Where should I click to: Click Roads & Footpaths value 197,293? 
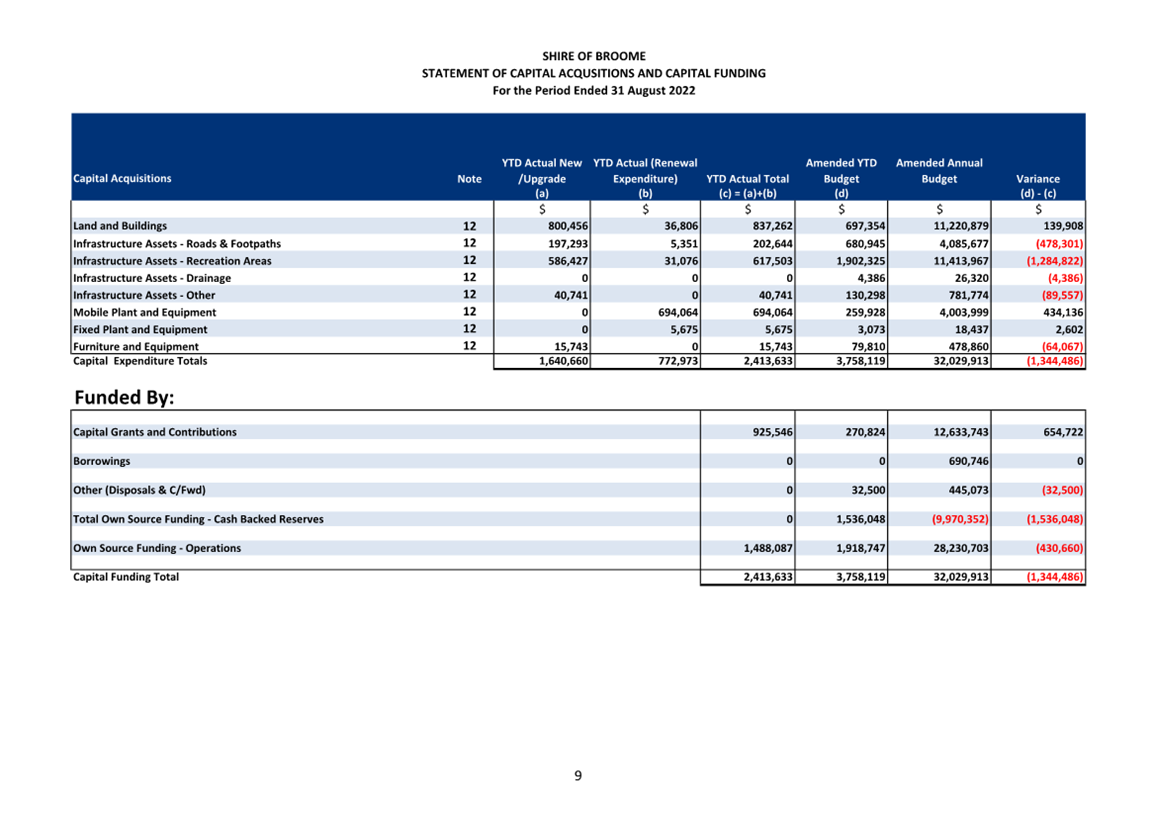click(x=568, y=244)
